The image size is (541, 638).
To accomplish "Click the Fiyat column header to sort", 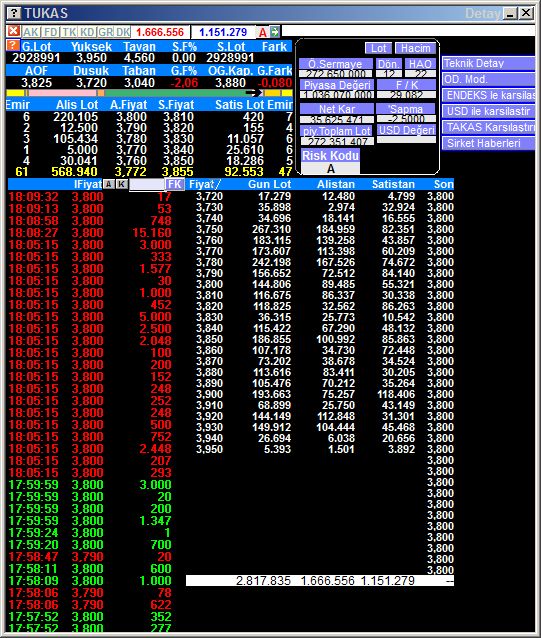I will tap(205, 184).
